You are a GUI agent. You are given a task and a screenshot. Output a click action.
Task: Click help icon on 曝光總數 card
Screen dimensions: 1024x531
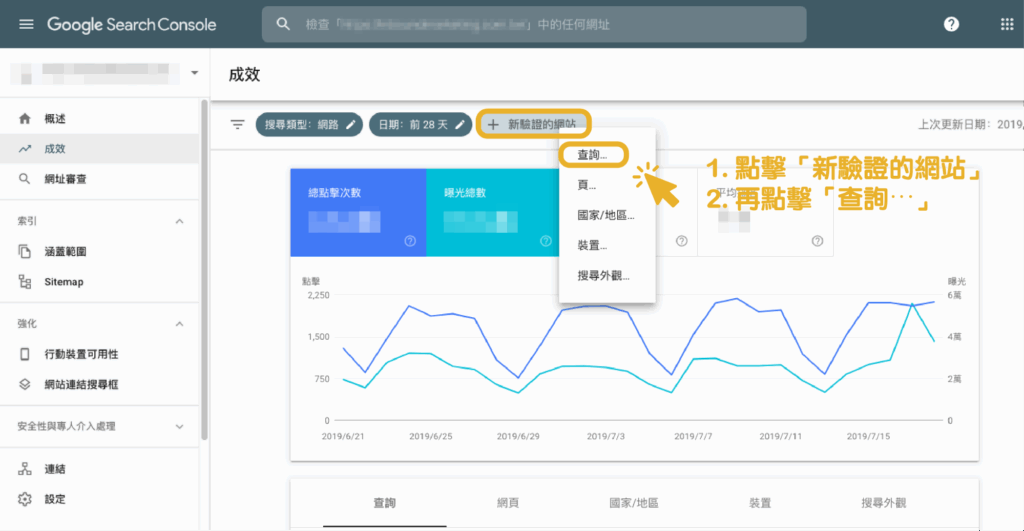546,241
